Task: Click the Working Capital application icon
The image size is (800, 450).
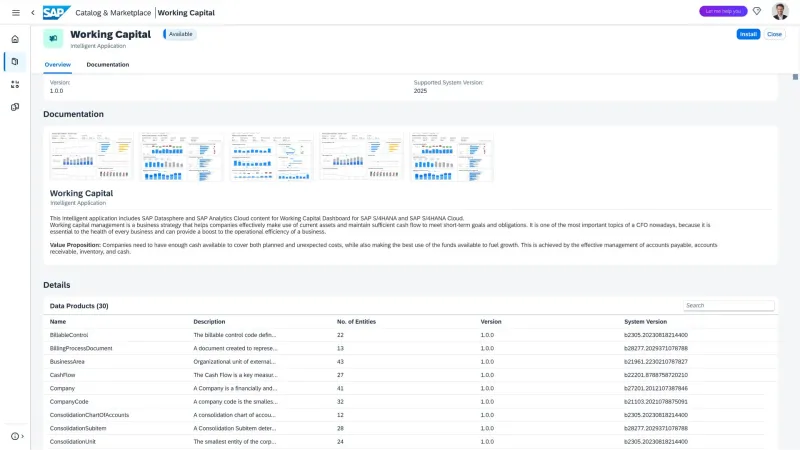Action: click(53, 38)
